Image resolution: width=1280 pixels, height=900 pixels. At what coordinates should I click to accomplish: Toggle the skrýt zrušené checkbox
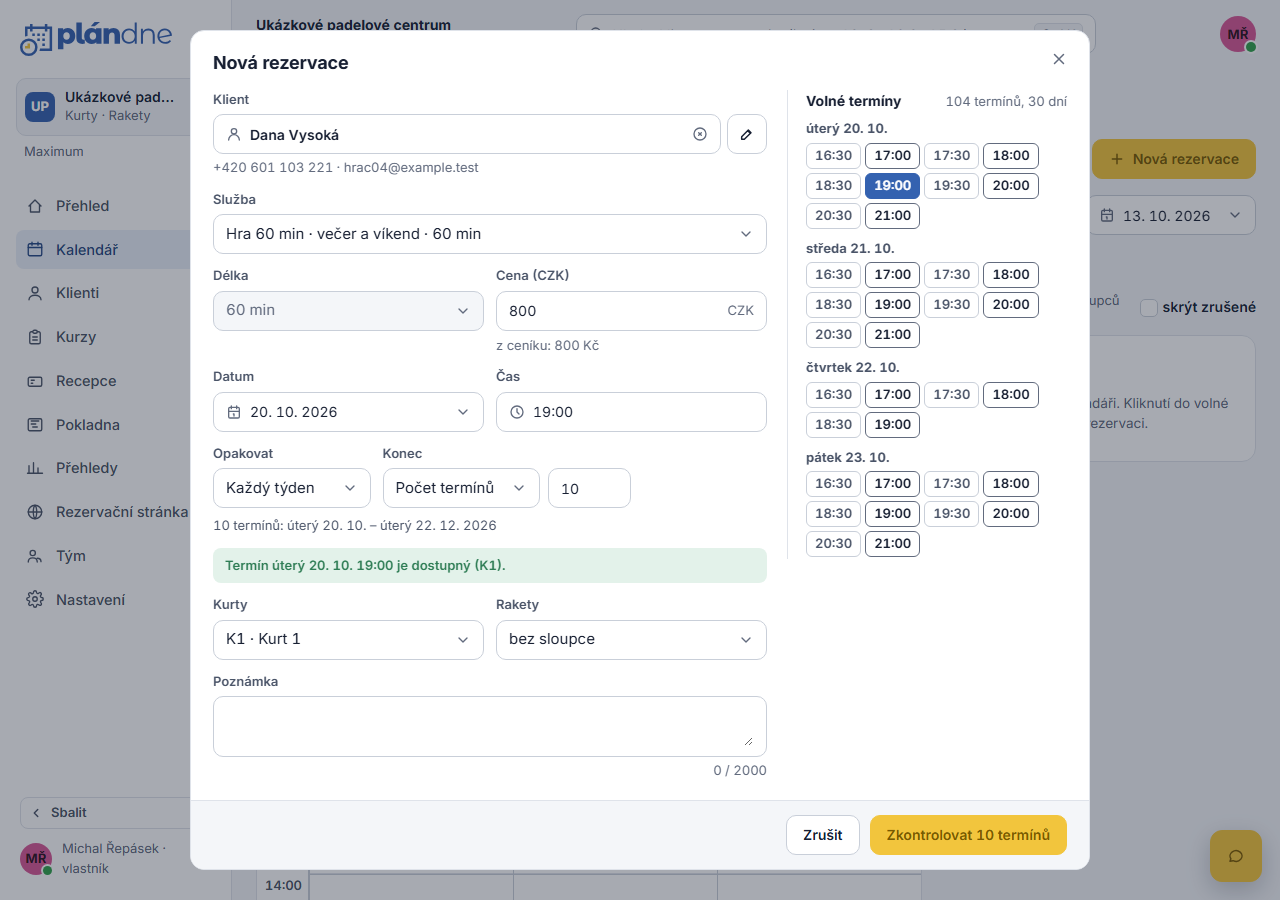point(1149,308)
